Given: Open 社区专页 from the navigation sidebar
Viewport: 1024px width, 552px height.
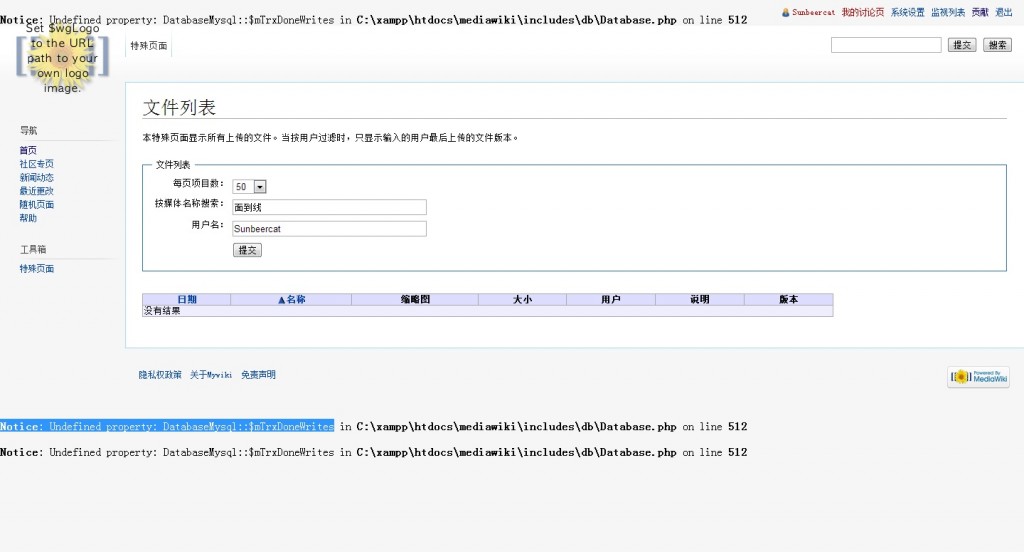Looking at the screenshot, I should 37,164.
